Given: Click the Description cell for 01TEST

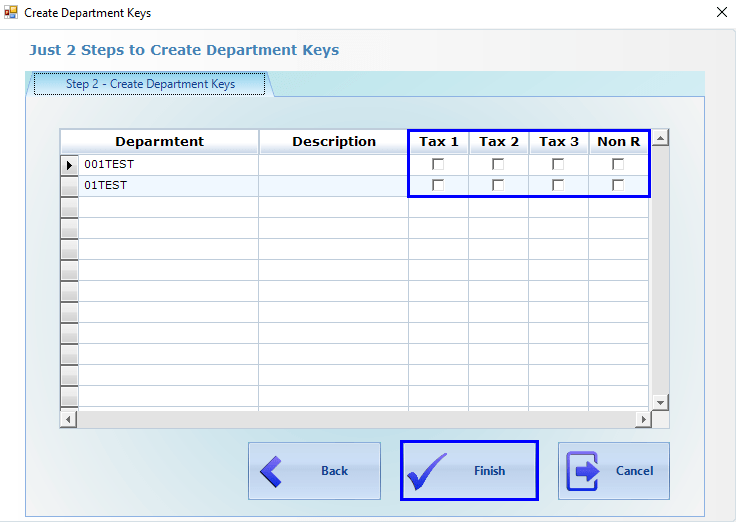Looking at the screenshot, I should tap(334, 186).
